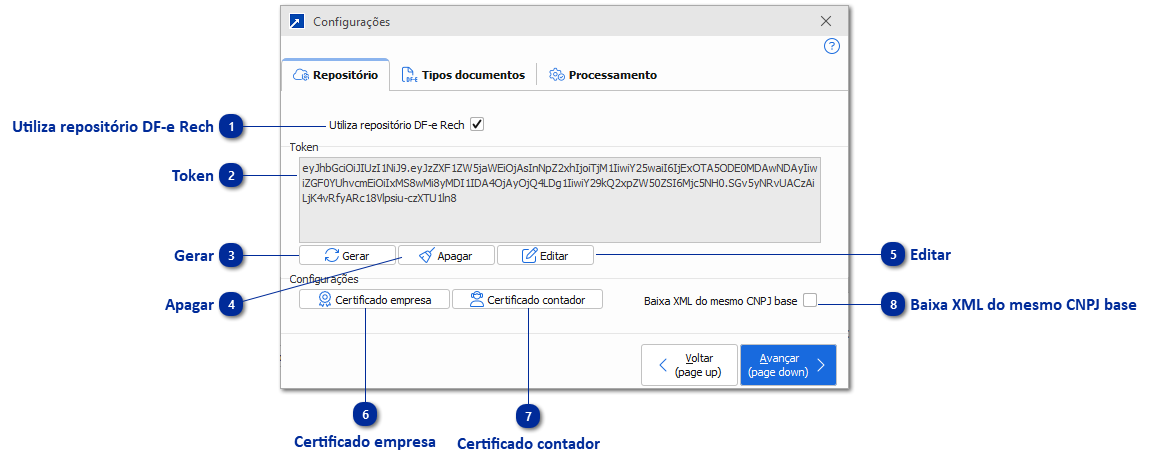
Task: Proceed with the Avançar button
Action: pos(788,365)
